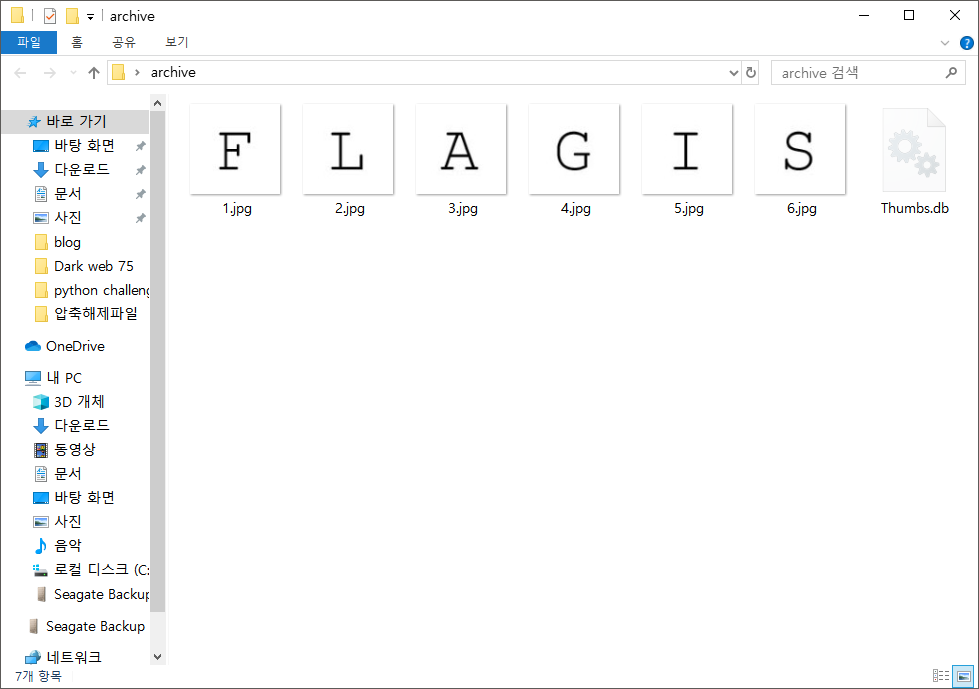The width and height of the screenshot is (979, 689).
Task: Click the search magnifier icon
Action: click(951, 73)
